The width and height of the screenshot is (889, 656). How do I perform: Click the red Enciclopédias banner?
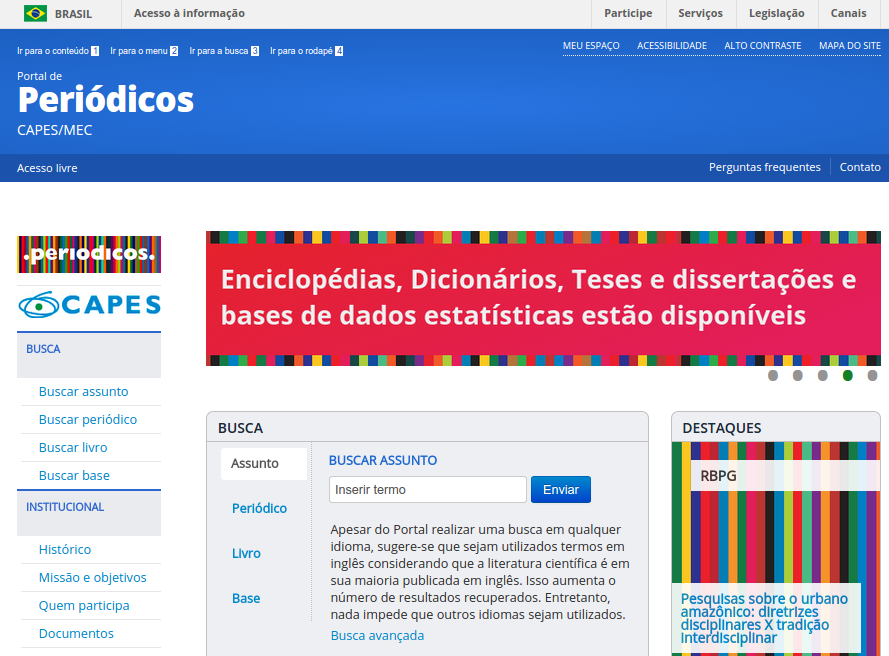(543, 298)
